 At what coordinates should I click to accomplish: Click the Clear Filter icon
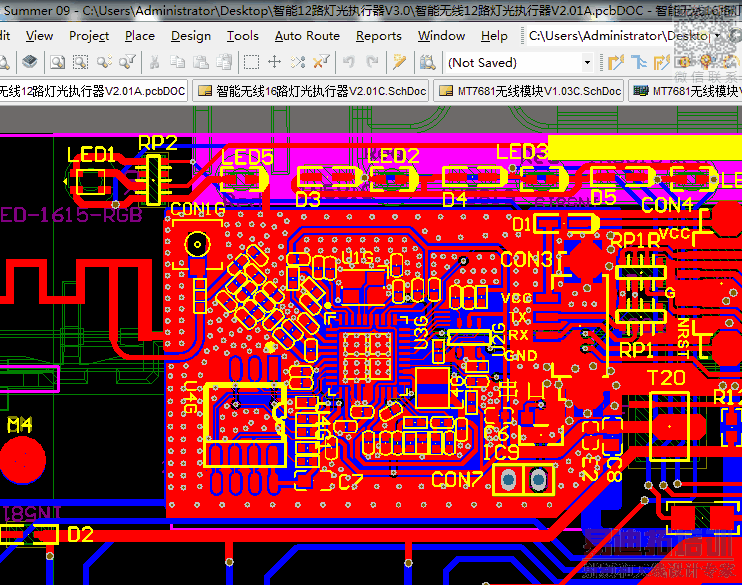click(x=321, y=62)
